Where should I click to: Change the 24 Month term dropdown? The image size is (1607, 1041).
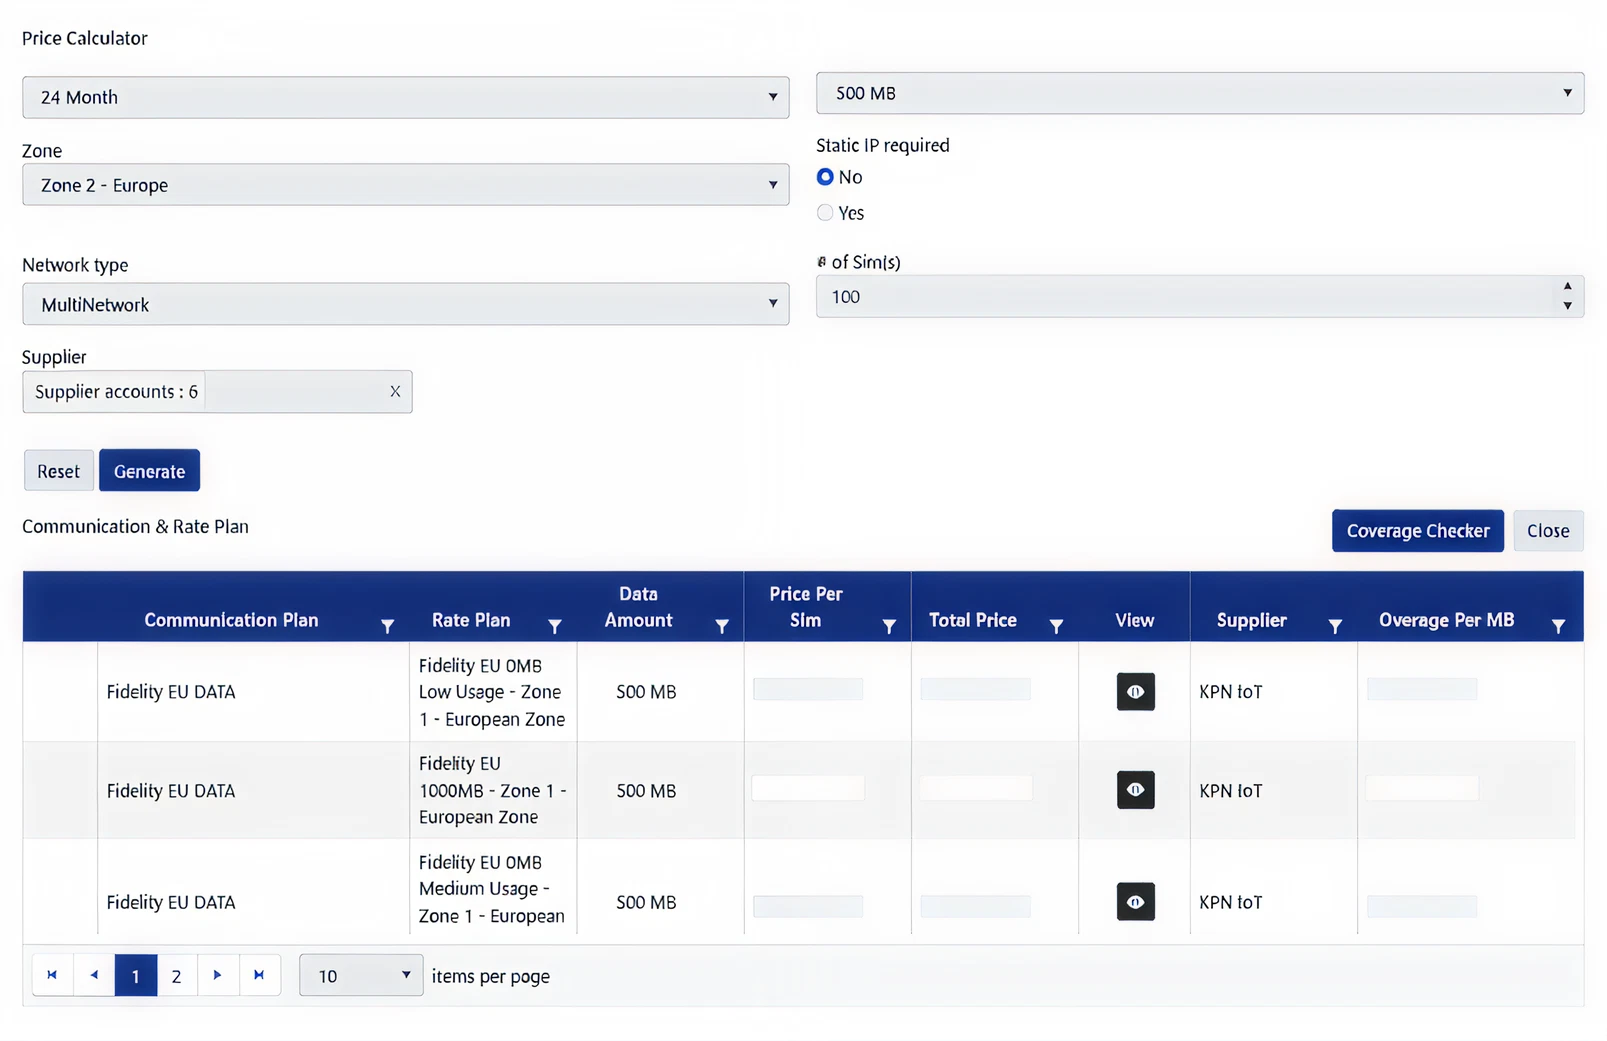coord(405,98)
